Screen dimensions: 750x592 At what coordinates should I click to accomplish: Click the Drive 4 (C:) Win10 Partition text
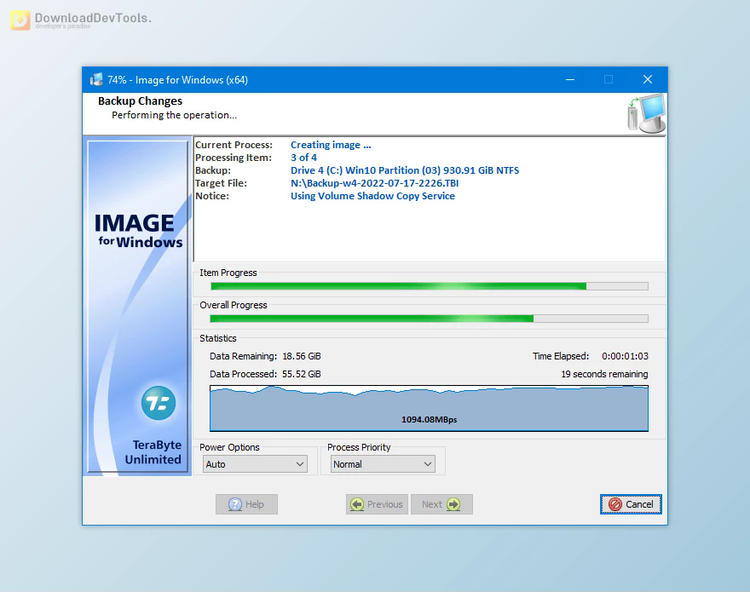point(405,170)
